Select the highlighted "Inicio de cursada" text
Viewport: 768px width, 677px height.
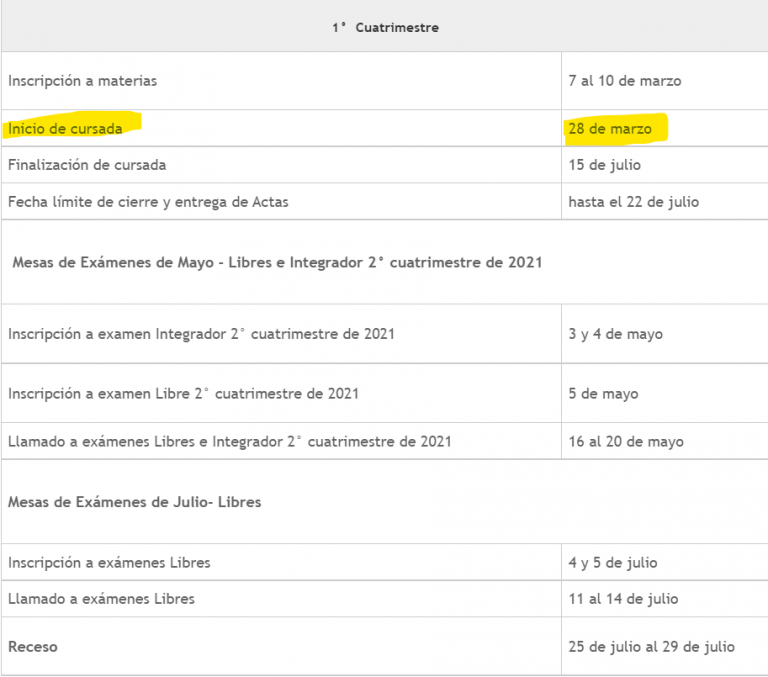click(66, 129)
